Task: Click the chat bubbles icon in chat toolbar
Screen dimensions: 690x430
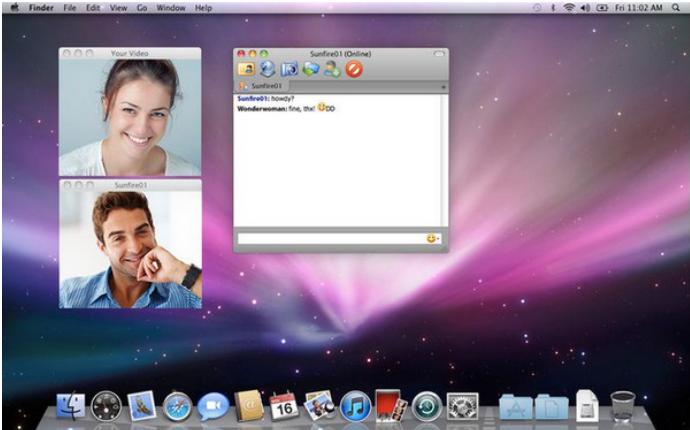Action: click(x=311, y=70)
